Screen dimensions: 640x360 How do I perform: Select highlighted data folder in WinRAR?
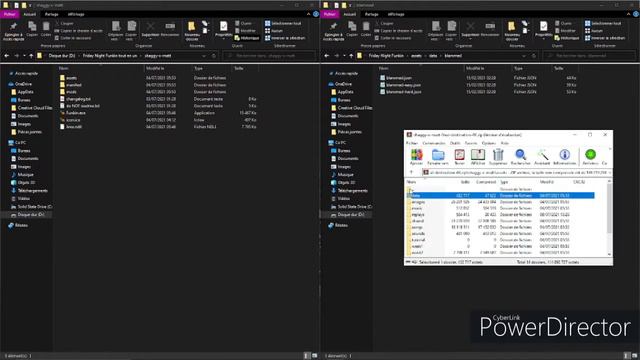pos(500,196)
